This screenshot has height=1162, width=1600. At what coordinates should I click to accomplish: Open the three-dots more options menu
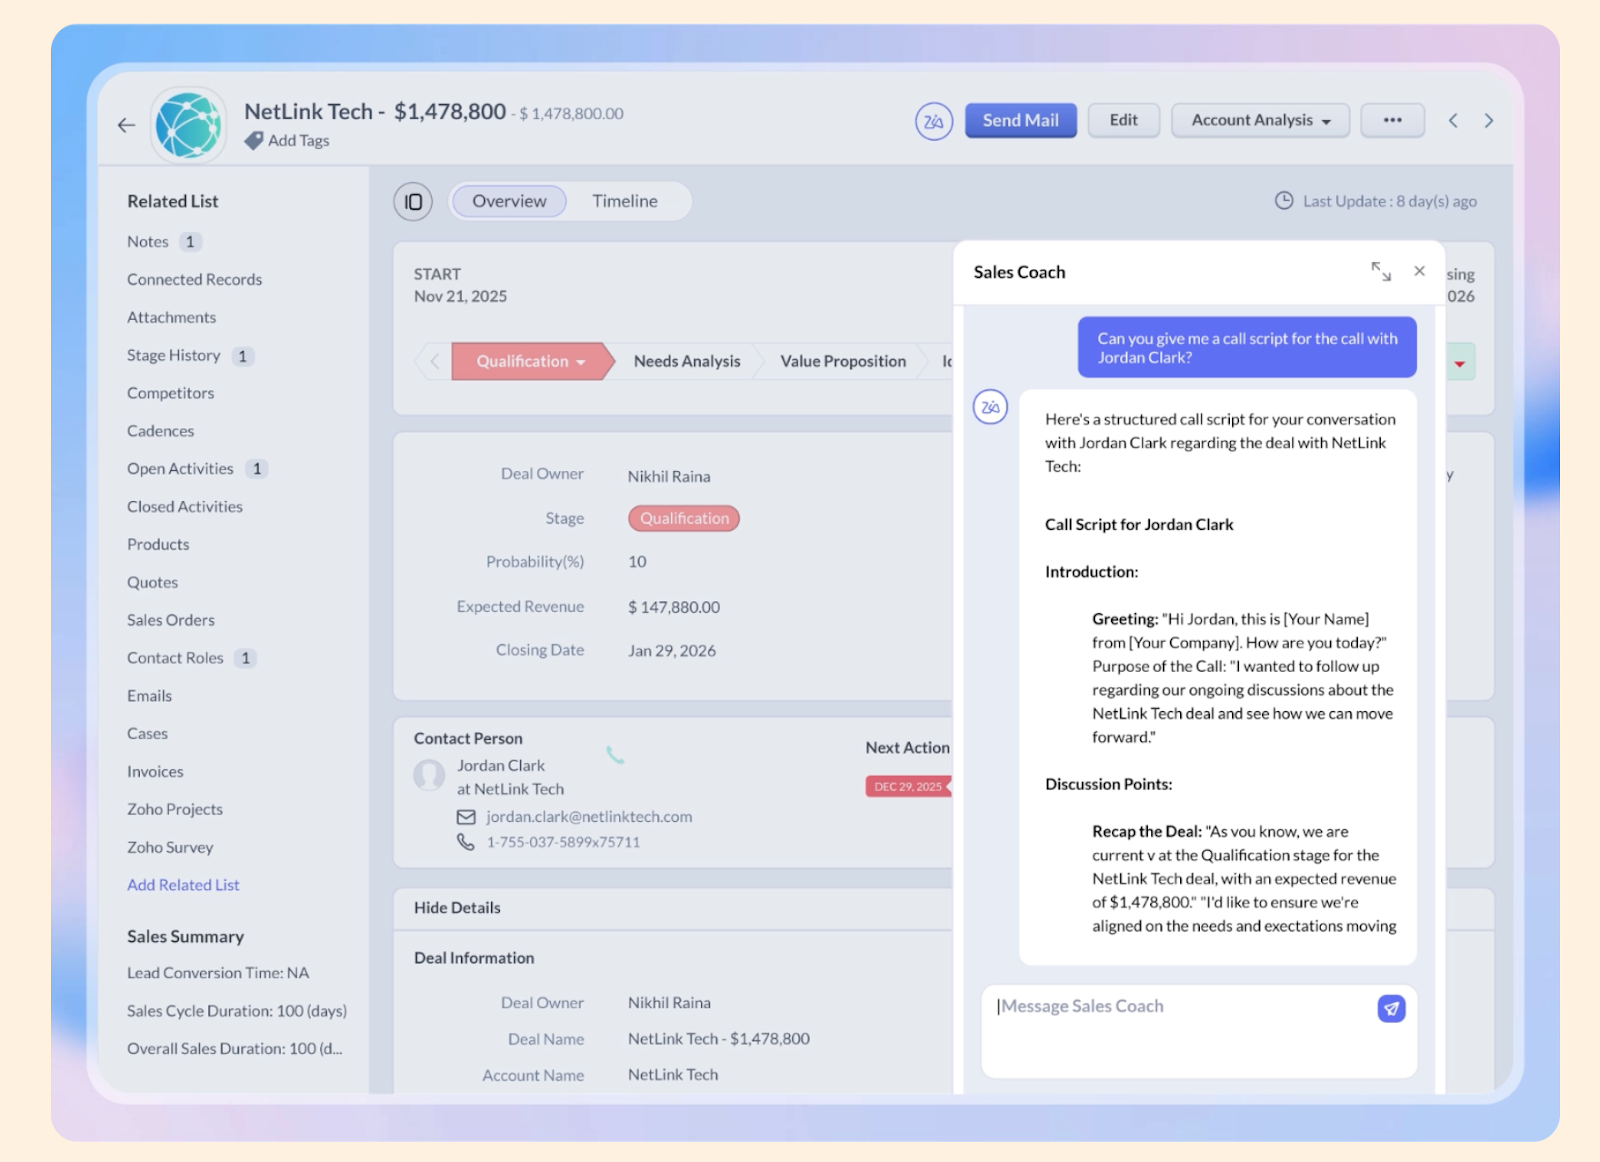click(1392, 120)
